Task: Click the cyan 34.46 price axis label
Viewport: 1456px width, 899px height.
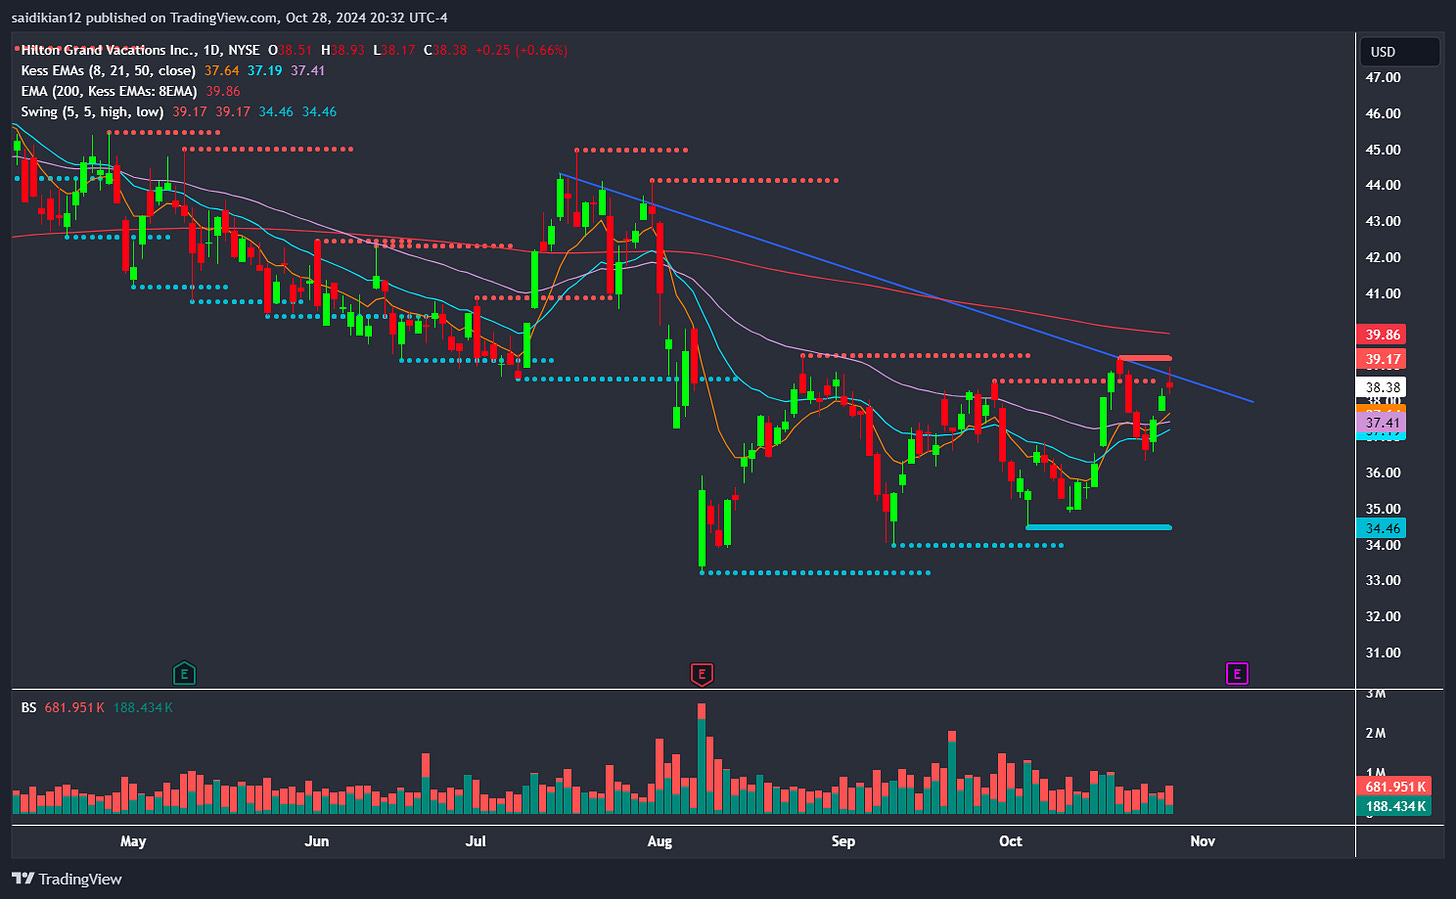Action: [x=1383, y=528]
